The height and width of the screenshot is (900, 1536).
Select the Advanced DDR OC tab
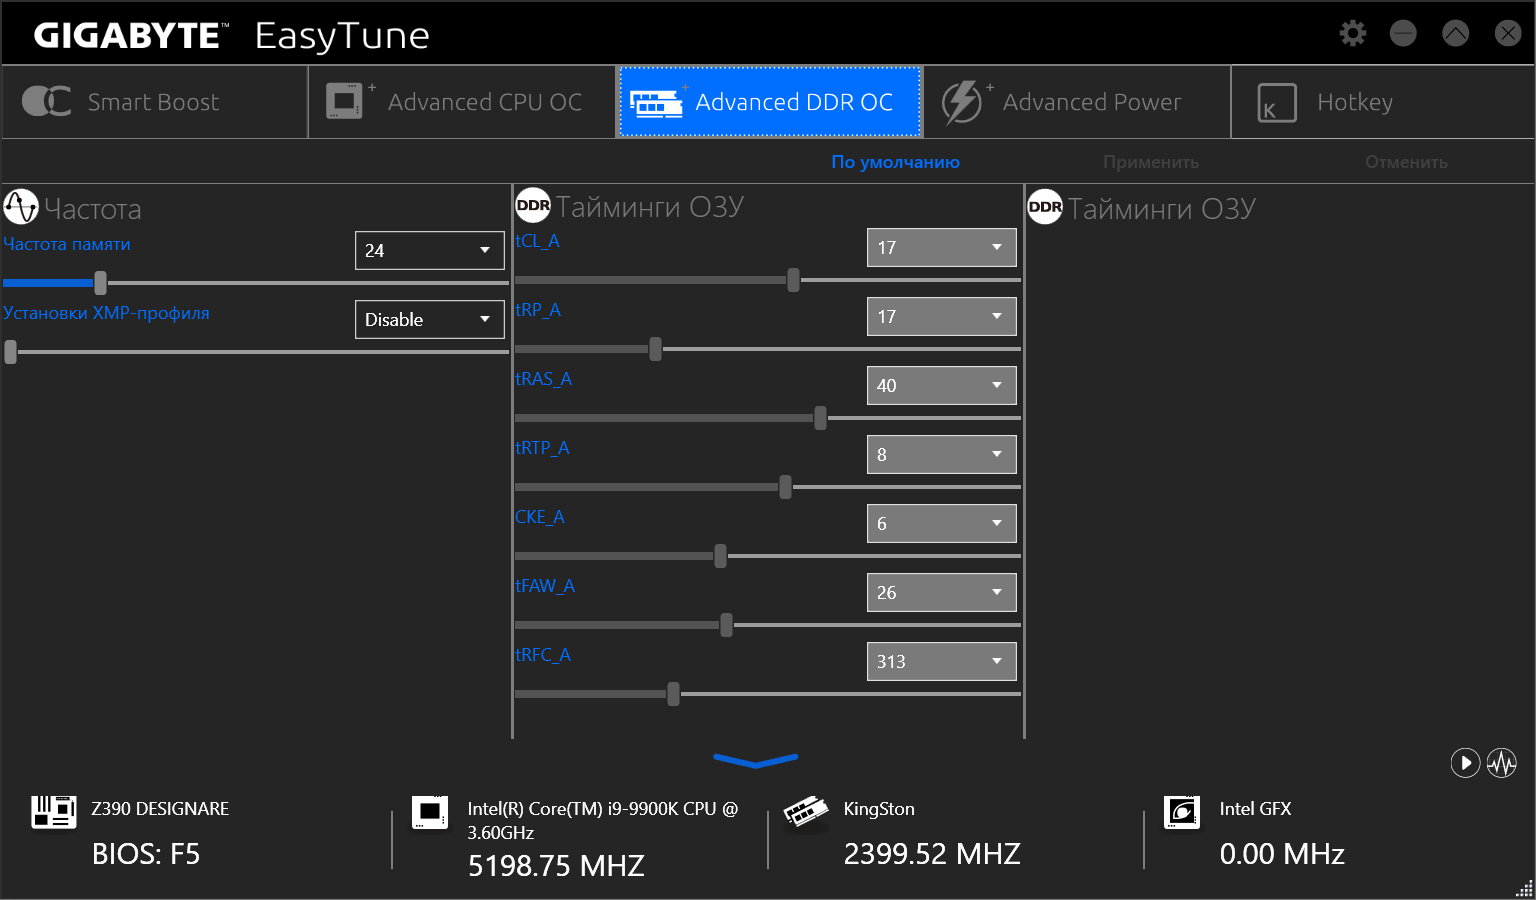point(770,102)
